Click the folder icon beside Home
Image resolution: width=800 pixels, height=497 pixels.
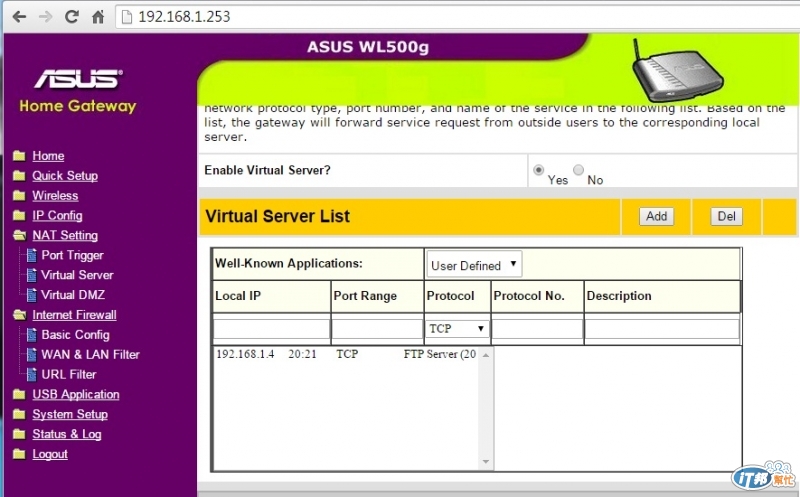19,156
